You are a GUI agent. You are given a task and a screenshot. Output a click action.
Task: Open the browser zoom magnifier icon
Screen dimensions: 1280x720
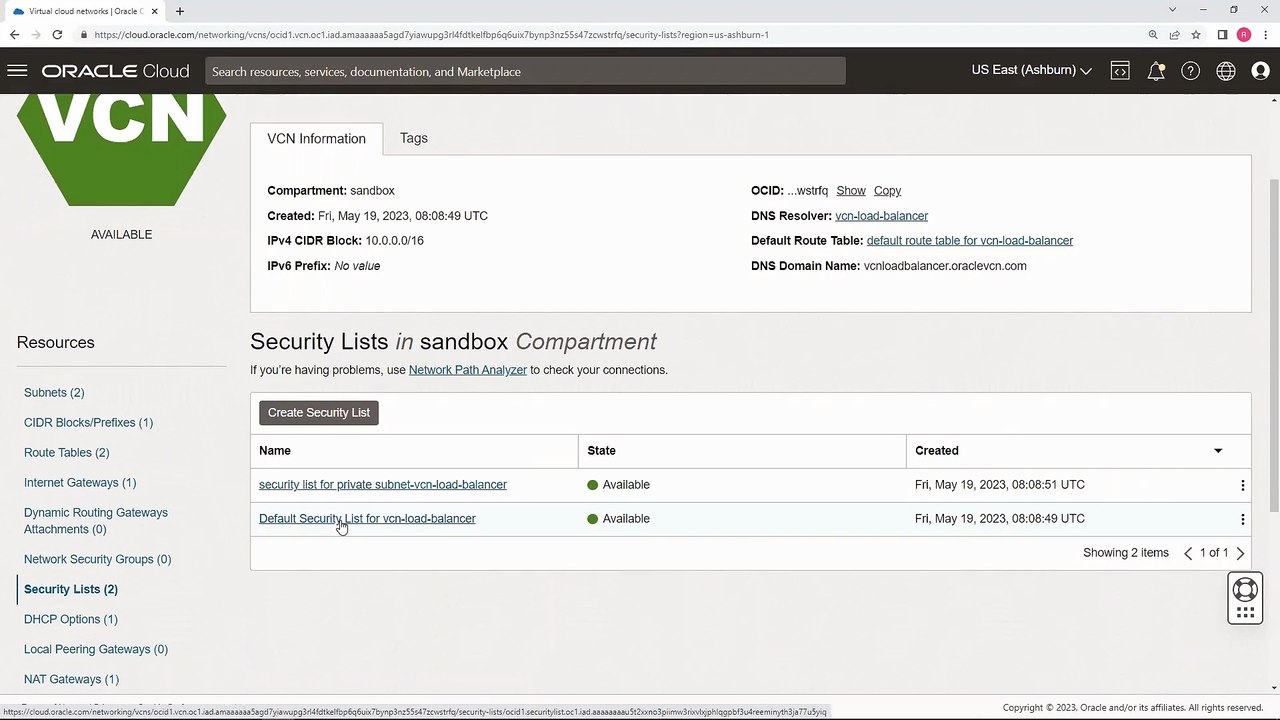[x=1153, y=35]
